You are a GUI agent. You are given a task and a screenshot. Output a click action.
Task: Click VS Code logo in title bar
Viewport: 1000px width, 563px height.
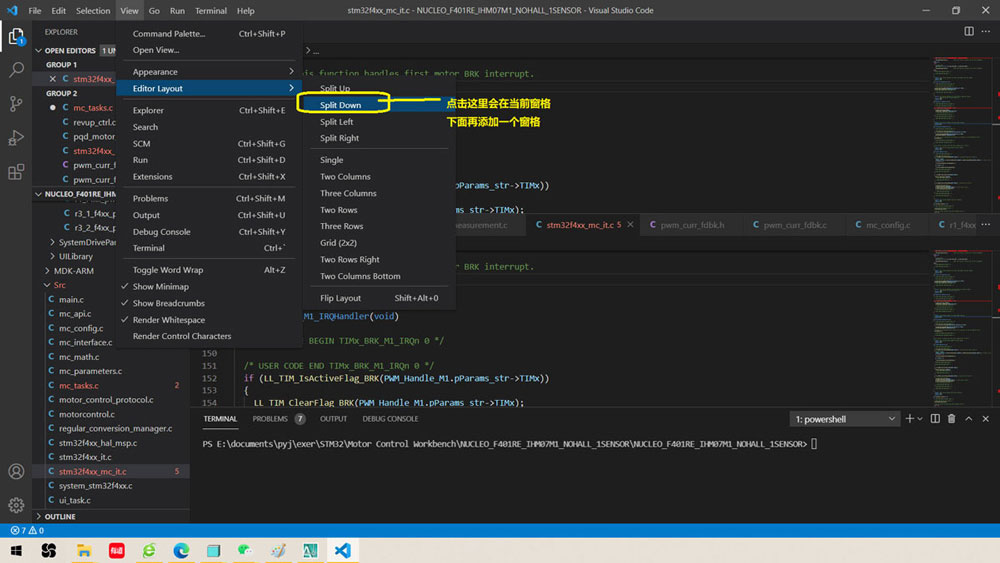point(12,10)
